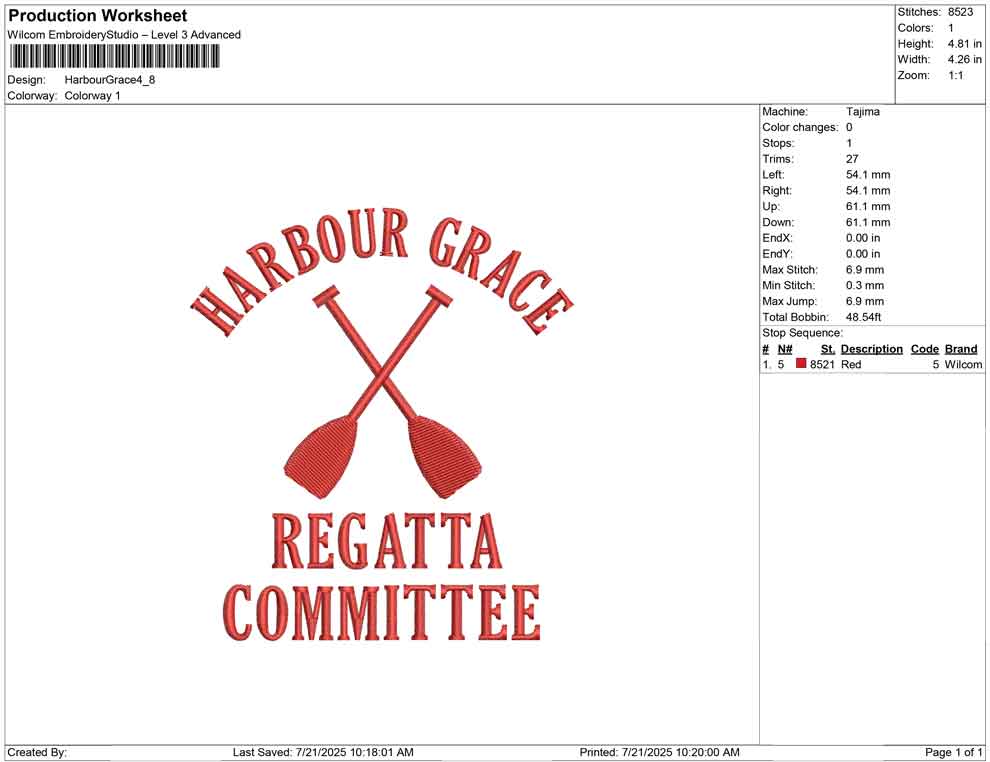Click the "Description" column header
The image size is (990, 762).
872,349
